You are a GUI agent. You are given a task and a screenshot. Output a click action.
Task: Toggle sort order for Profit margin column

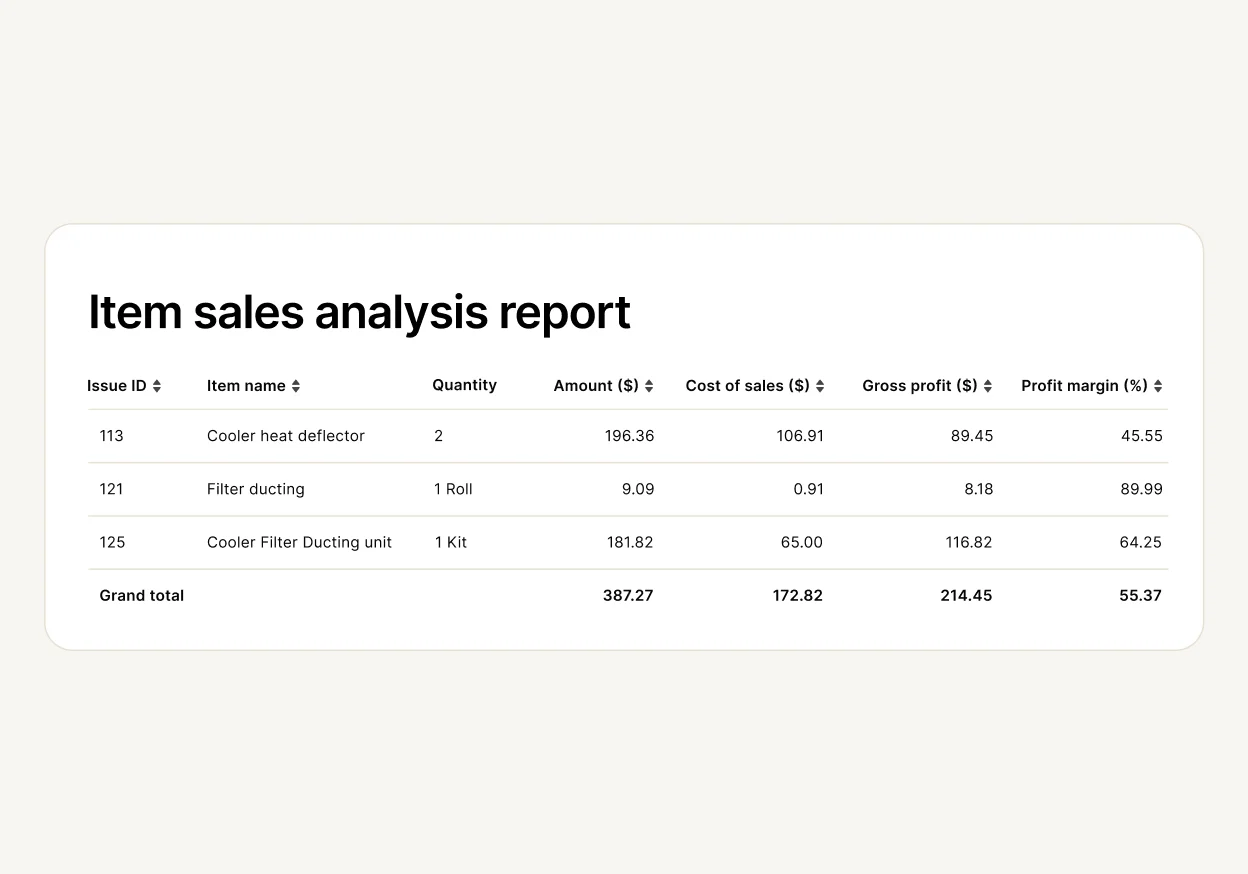(x=1157, y=385)
